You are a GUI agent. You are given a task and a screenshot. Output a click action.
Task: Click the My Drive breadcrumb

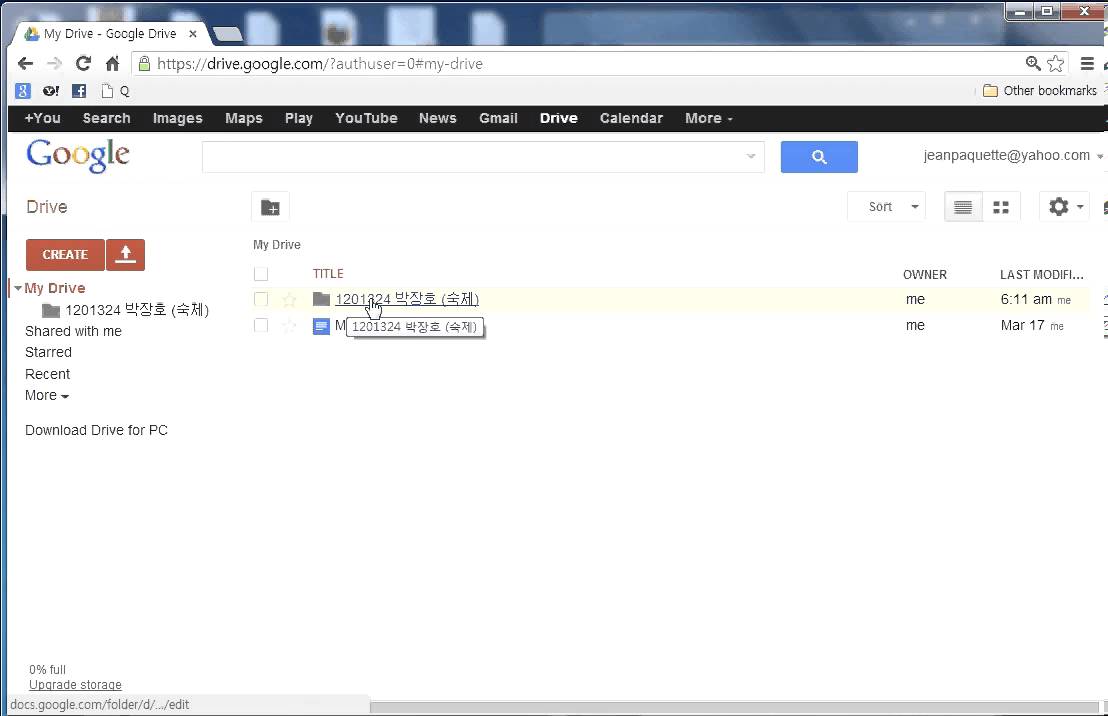click(277, 245)
